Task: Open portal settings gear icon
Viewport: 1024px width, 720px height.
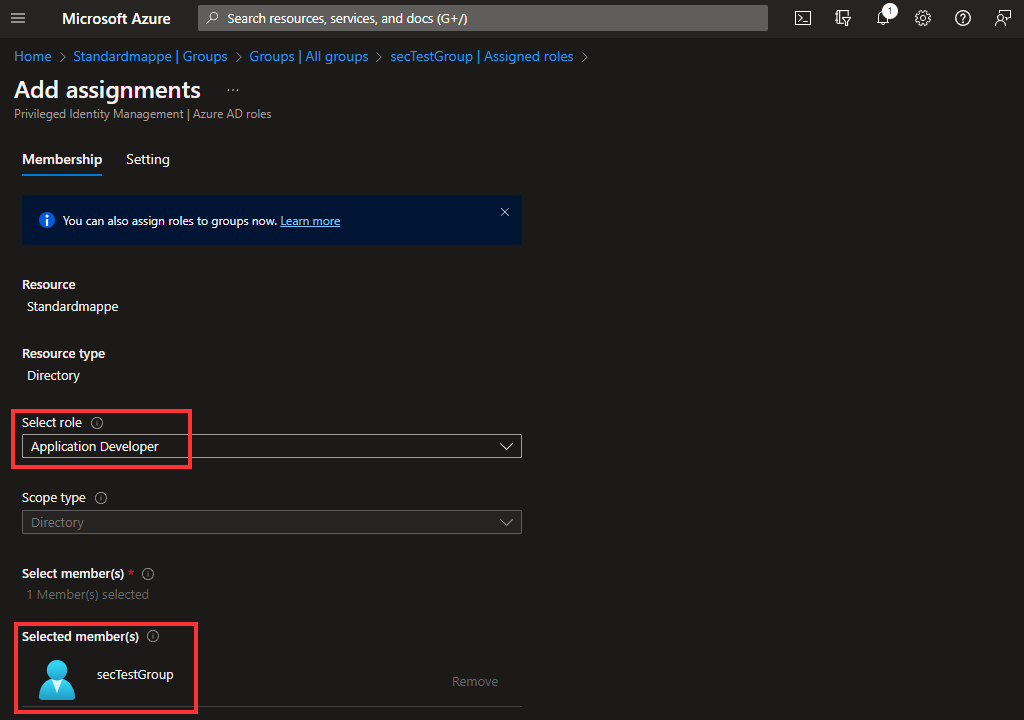Action: (x=923, y=18)
